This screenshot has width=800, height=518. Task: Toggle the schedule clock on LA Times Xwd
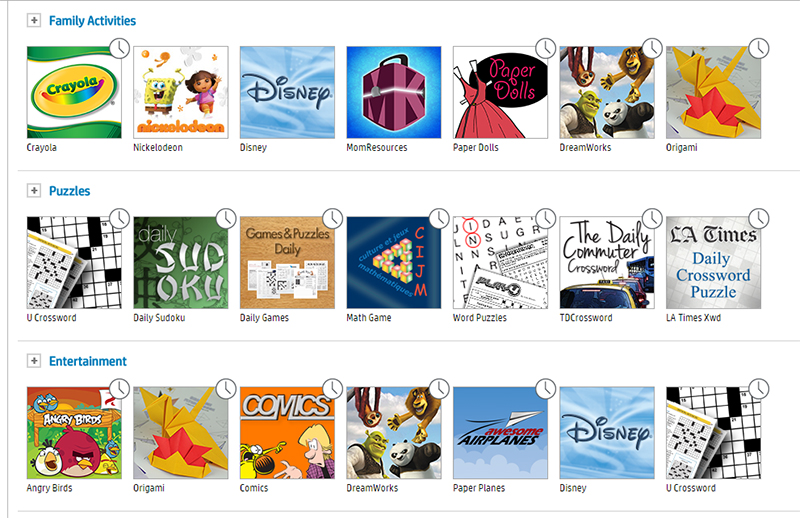(x=759, y=218)
